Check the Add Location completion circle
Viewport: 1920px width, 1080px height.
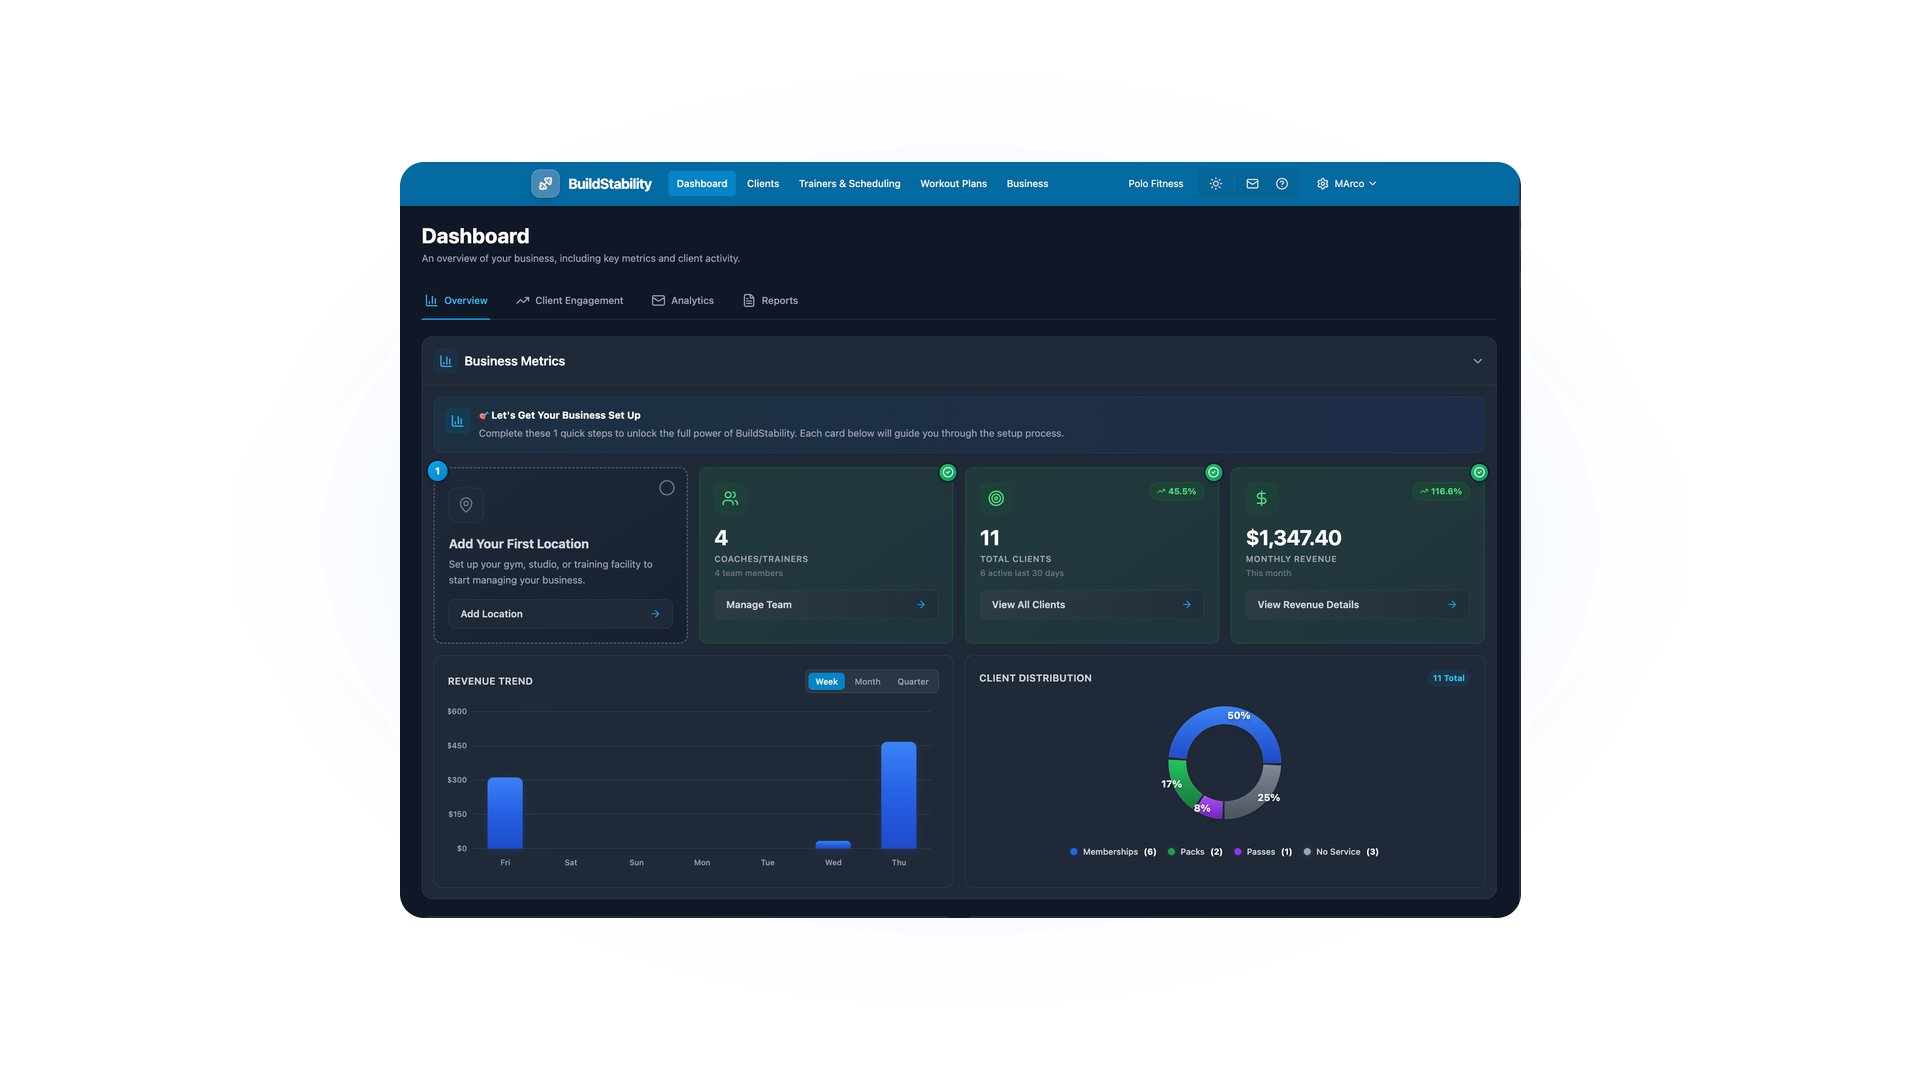click(667, 488)
